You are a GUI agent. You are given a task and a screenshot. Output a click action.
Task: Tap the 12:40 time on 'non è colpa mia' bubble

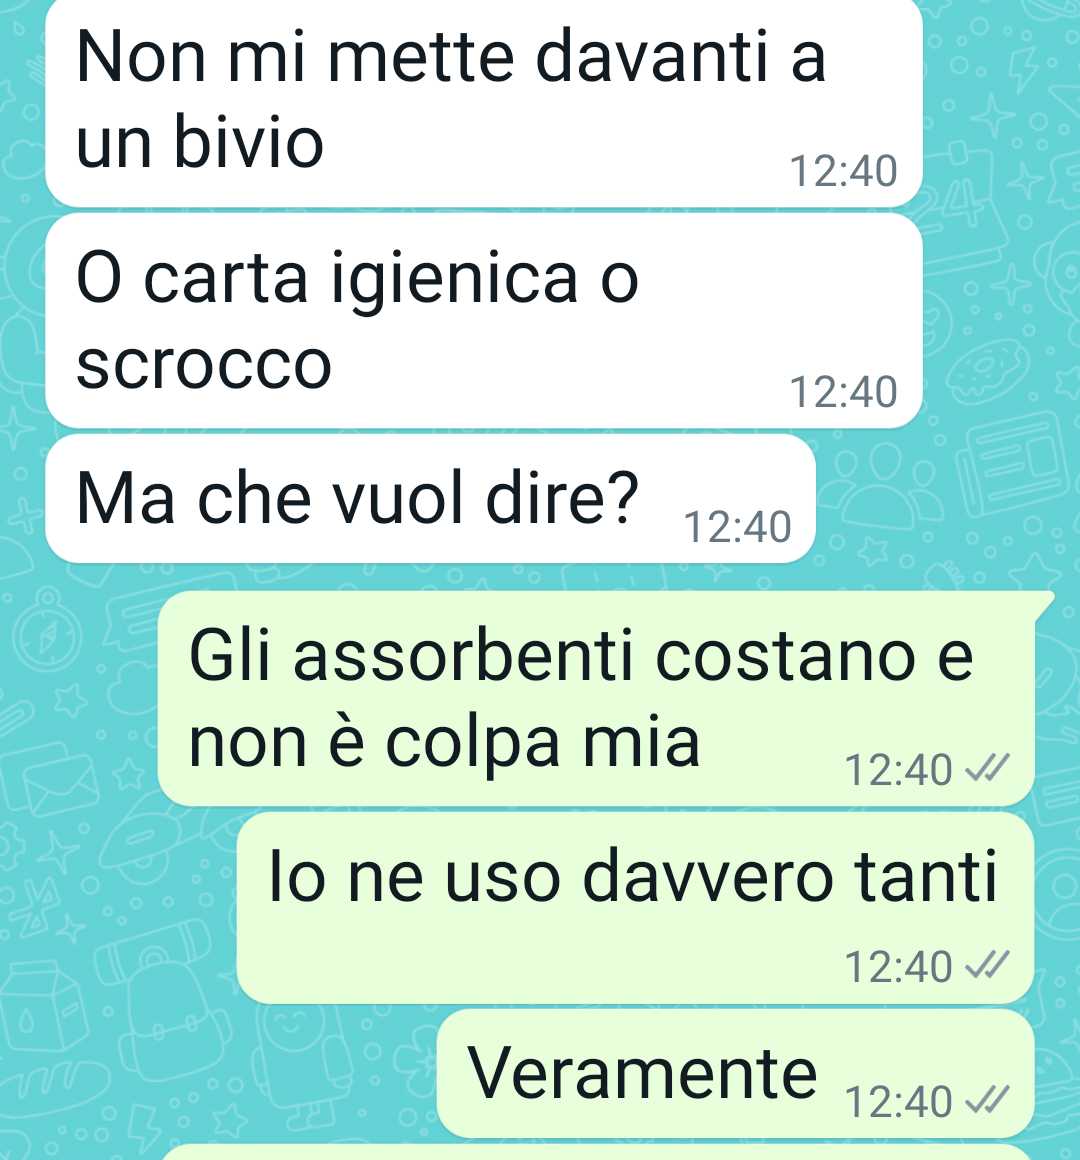pos(898,769)
